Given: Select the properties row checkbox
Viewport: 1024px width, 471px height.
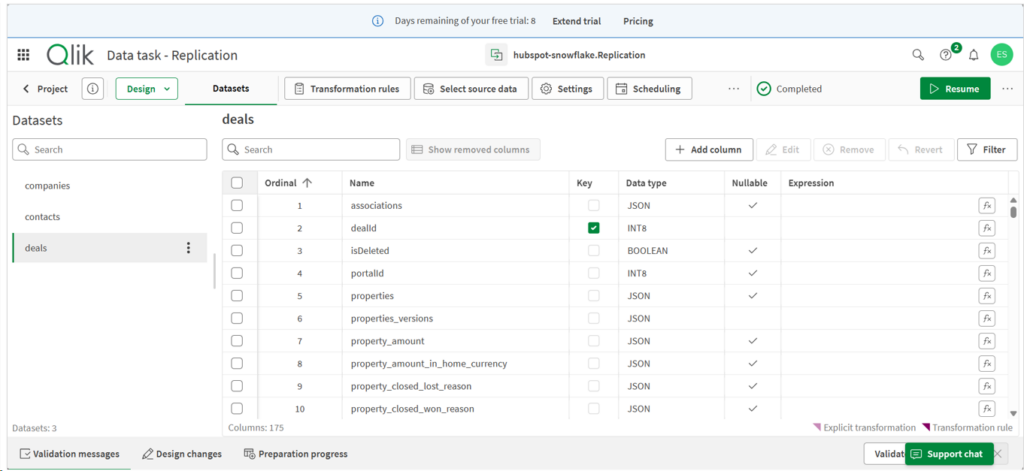Looking at the screenshot, I should pos(237,296).
